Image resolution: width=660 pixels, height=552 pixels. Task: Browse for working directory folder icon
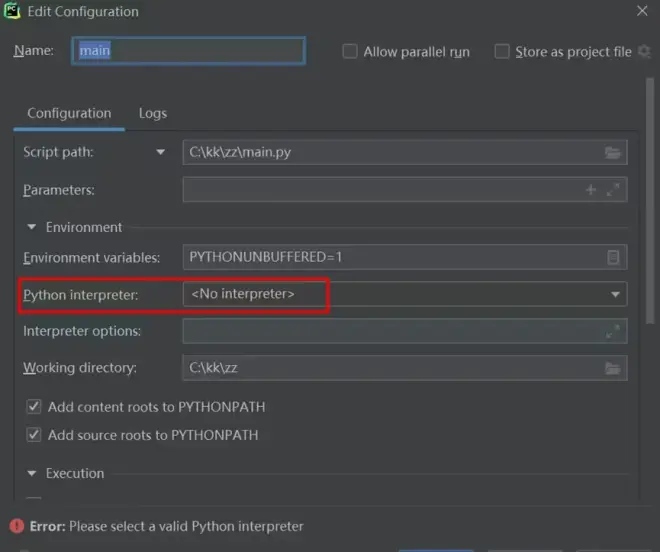[612, 368]
